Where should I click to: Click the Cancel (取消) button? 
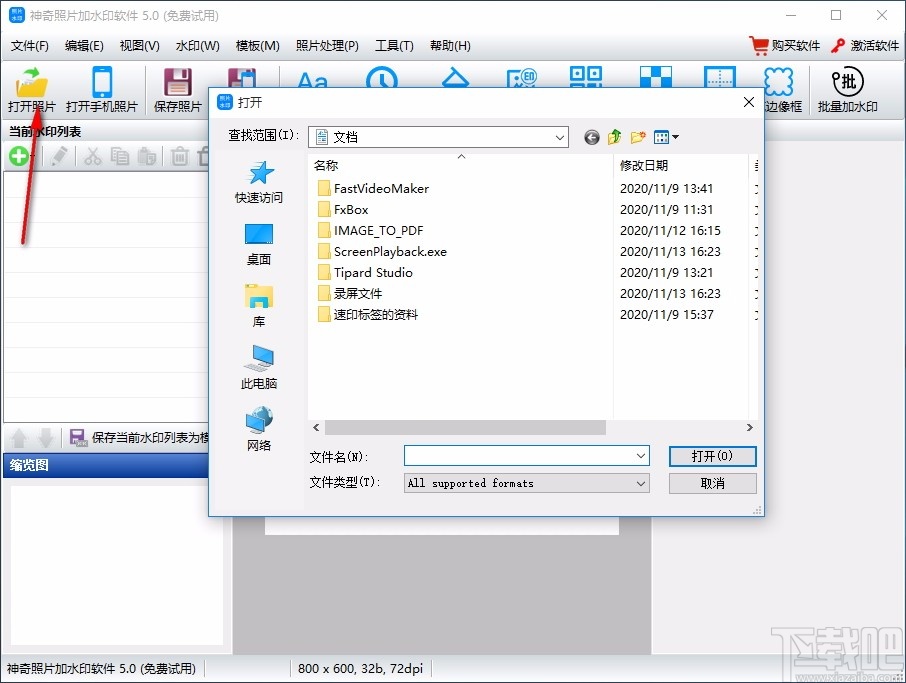712,483
